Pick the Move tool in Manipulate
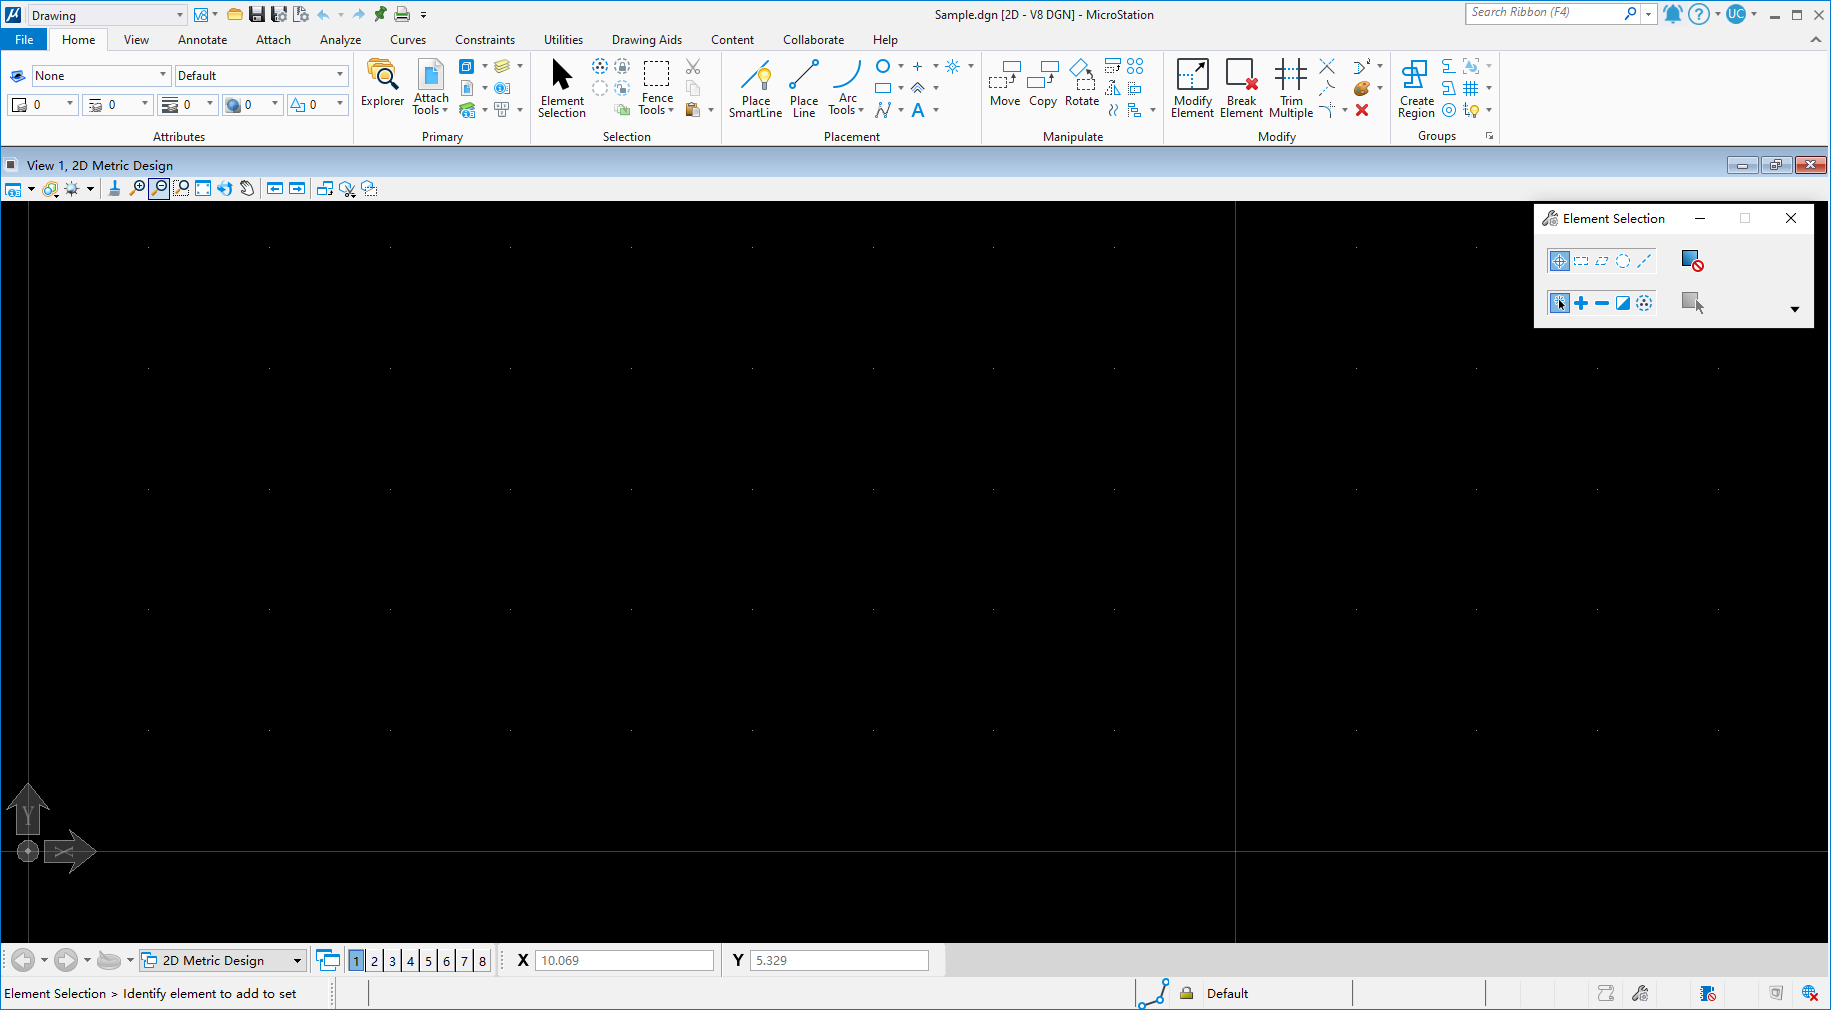 point(1005,83)
